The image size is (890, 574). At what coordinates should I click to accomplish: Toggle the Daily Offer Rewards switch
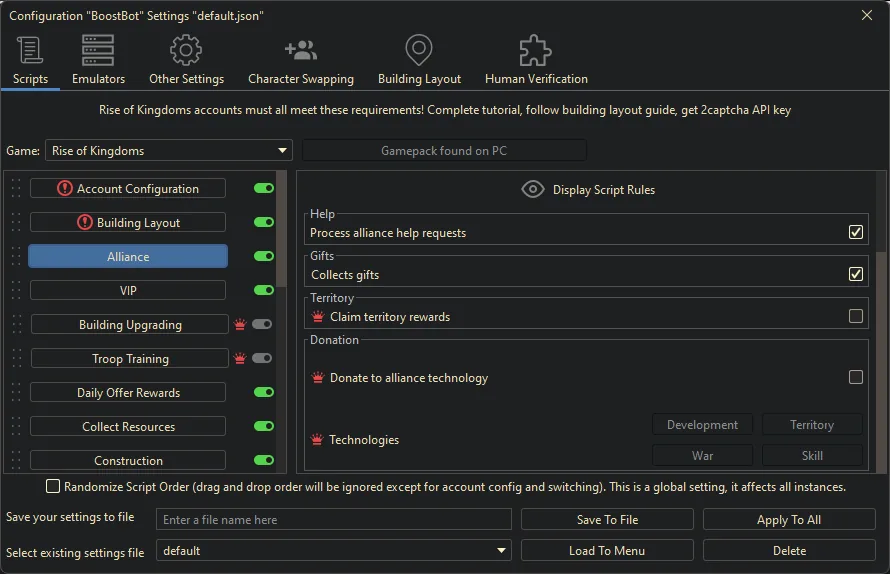[264, 392]
